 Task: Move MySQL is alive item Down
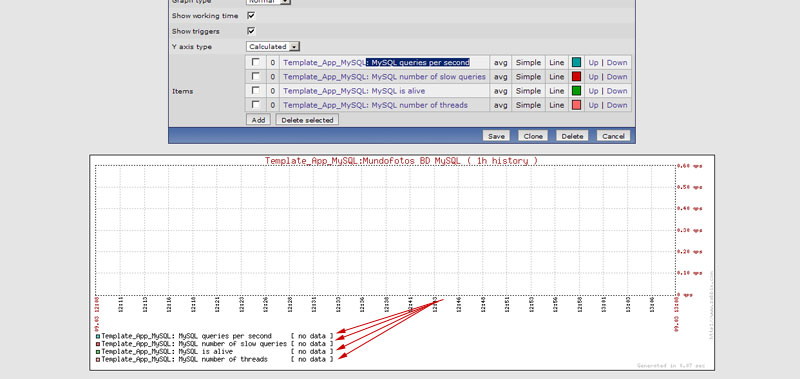point(617,91)
